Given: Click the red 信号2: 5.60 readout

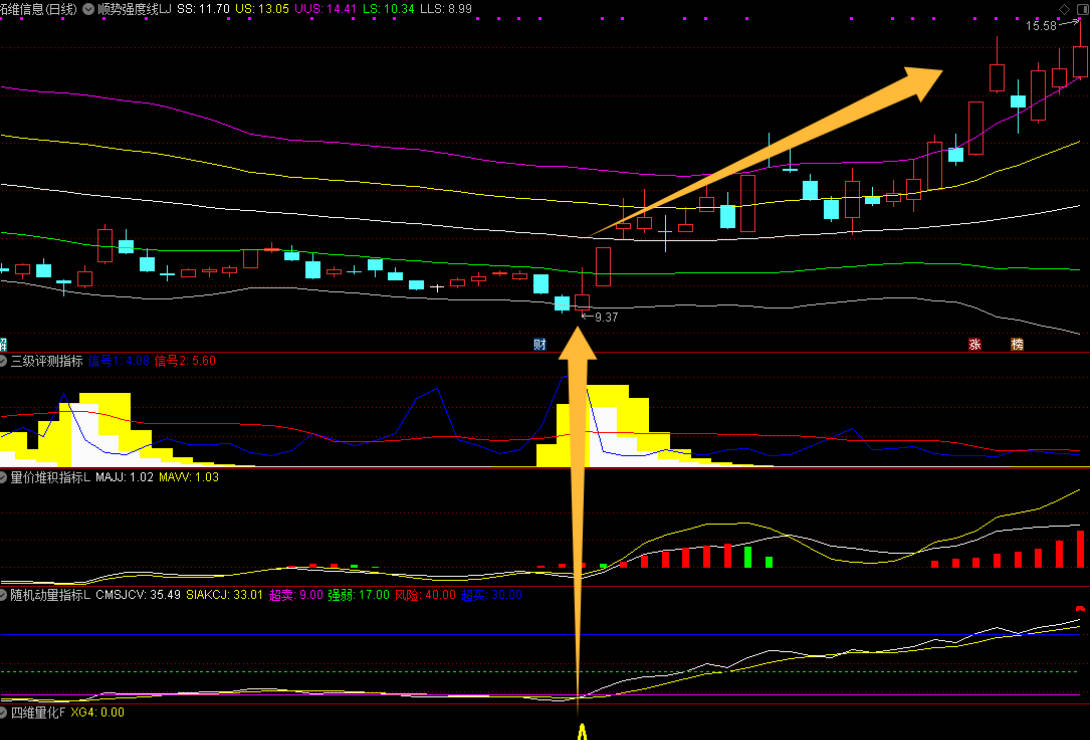Looking at the screenshot, I should coord(185,361).
